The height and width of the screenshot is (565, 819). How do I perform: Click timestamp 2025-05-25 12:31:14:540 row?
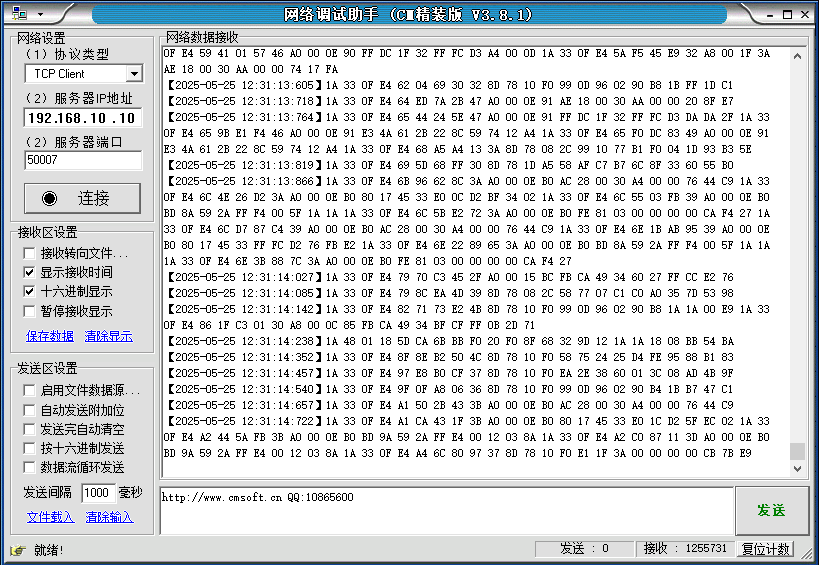point(450,390)
